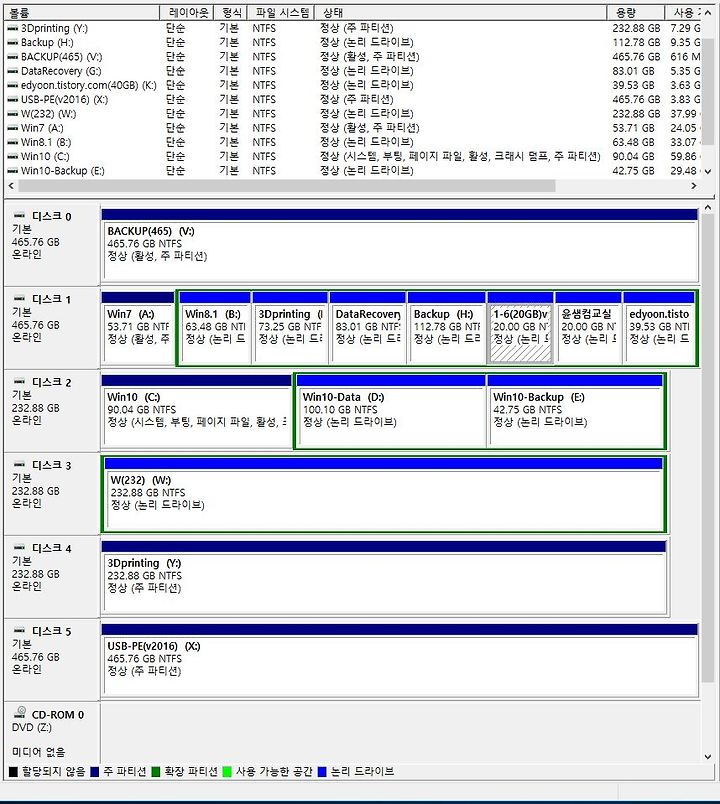Click the Win10 (C:) volume row icon
The height and width of the screenshot is (804, 720).
click(x=12, y=156)
